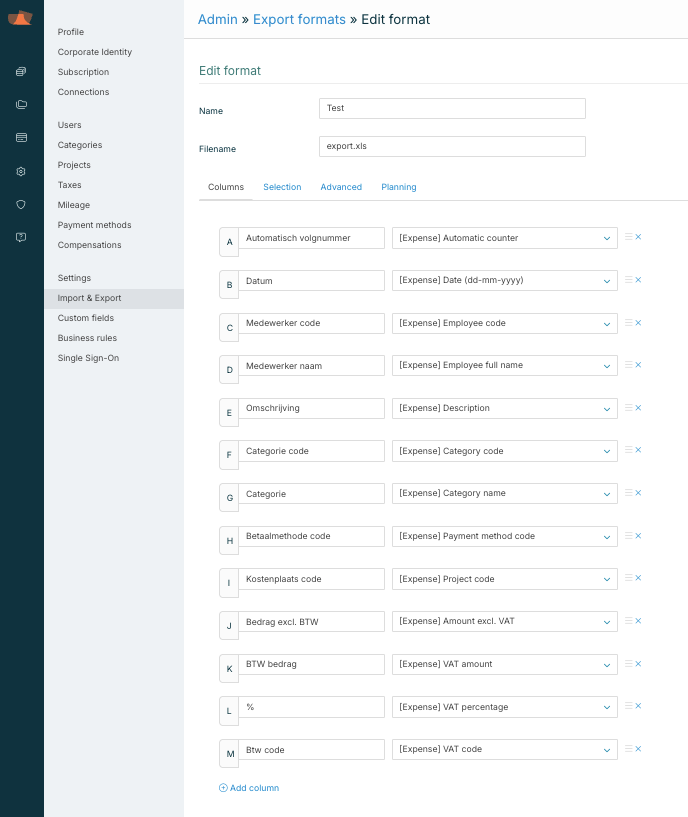
Task: Open the shield icon in left sidebar
Action: click(x=21, y=204)
